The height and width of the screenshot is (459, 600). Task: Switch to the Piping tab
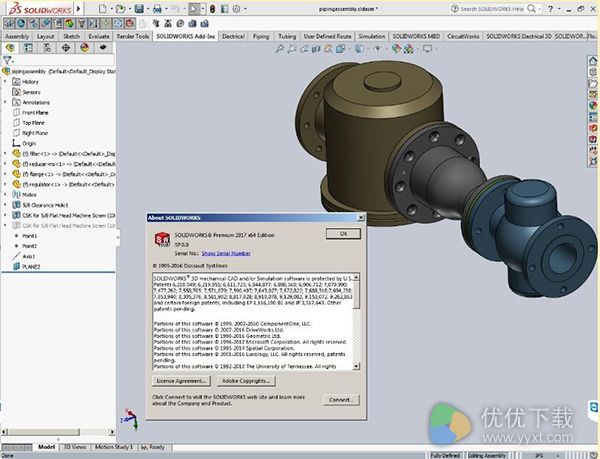[261, 36]
